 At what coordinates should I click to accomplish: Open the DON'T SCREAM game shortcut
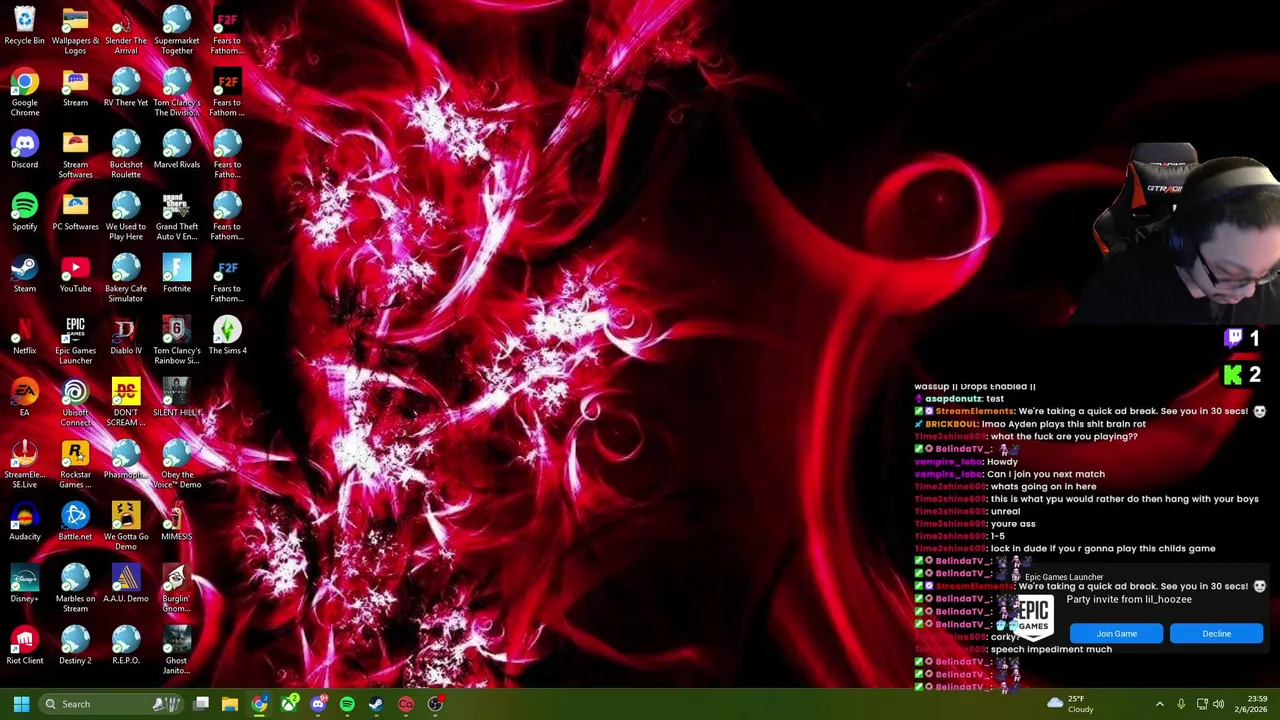126,403
